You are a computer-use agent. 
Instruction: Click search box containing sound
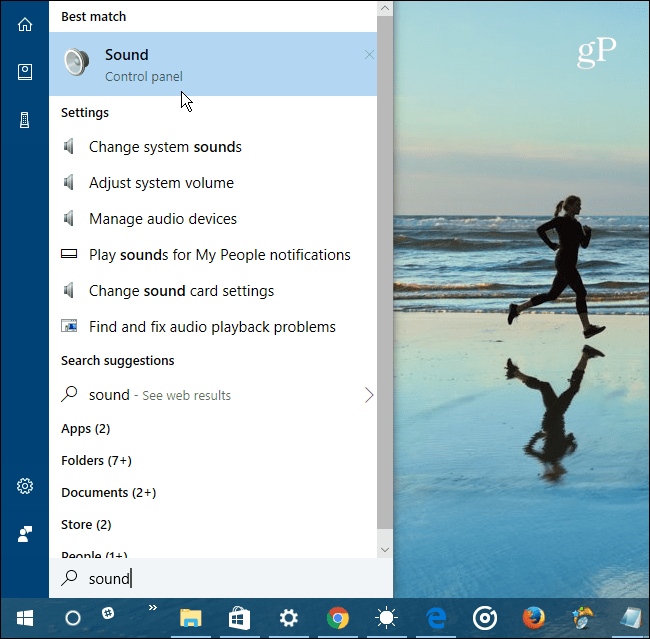(x=221, y=578)
